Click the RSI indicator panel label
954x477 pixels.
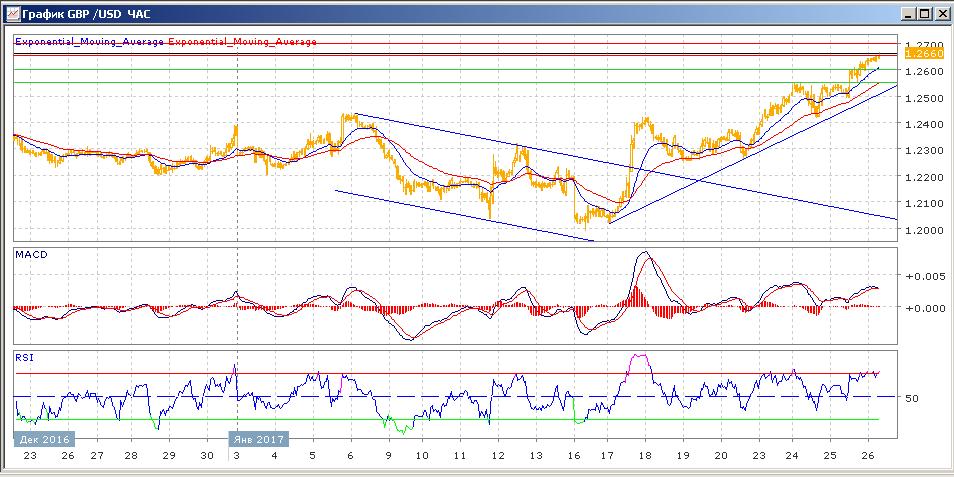tap(23, 356)
